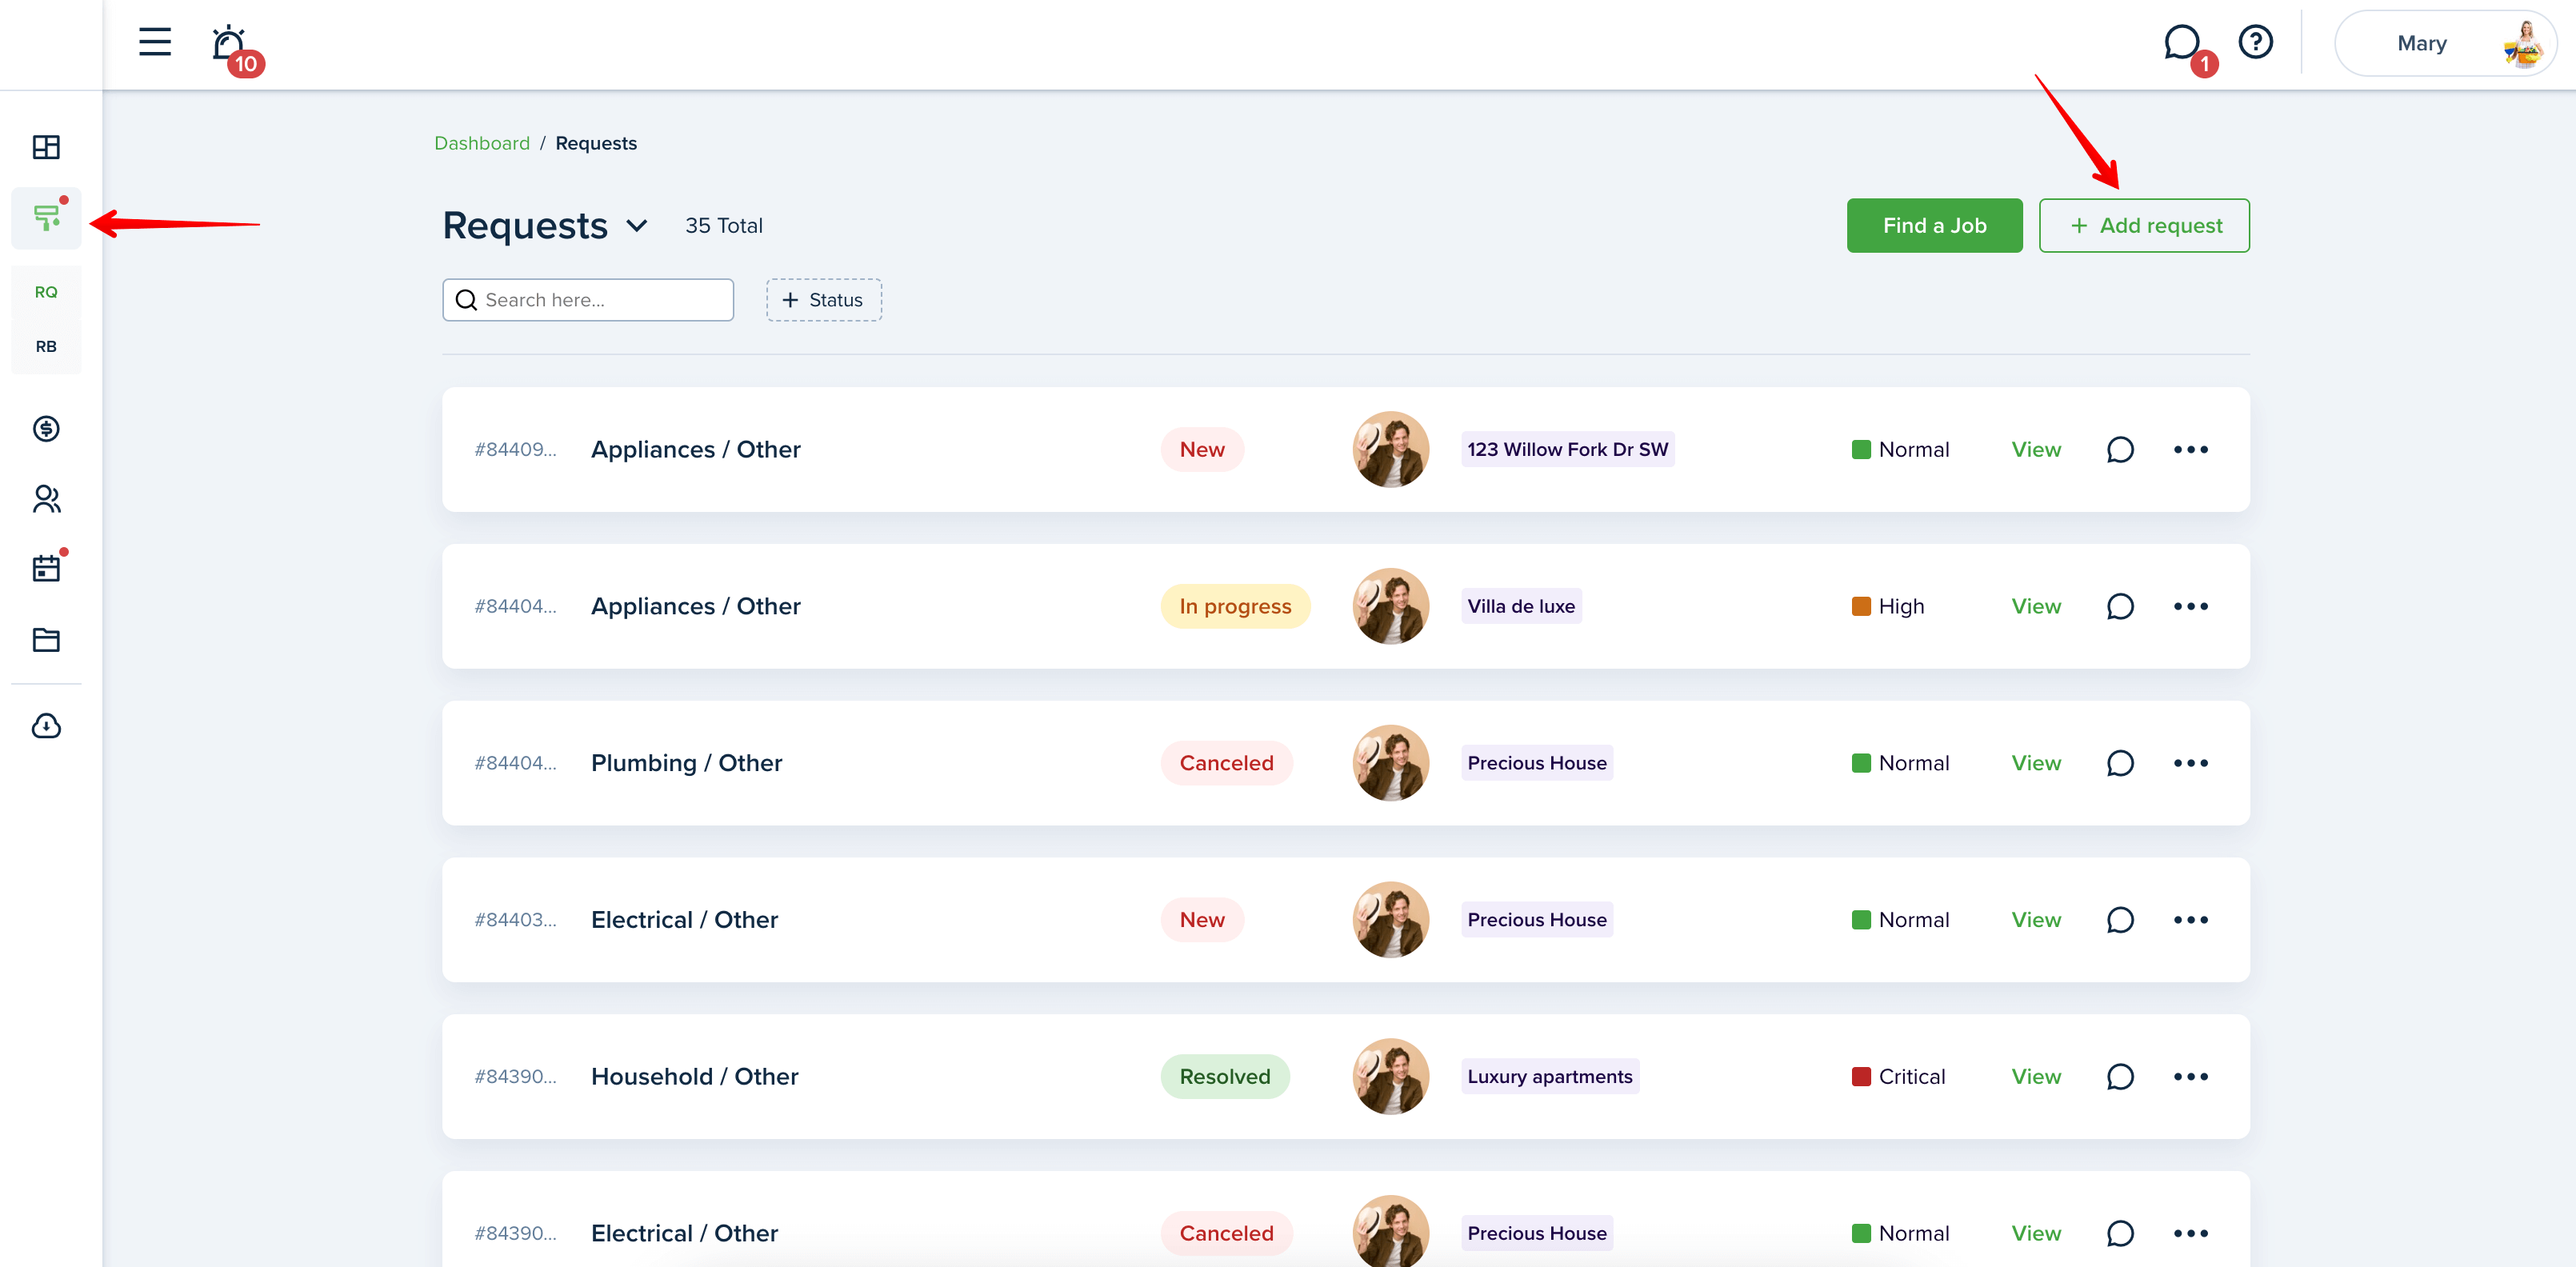This screenshot has width=2576, height=1267.
Task: Click the Luxury apartments property tag
Action: (x=1550, y=1077)
